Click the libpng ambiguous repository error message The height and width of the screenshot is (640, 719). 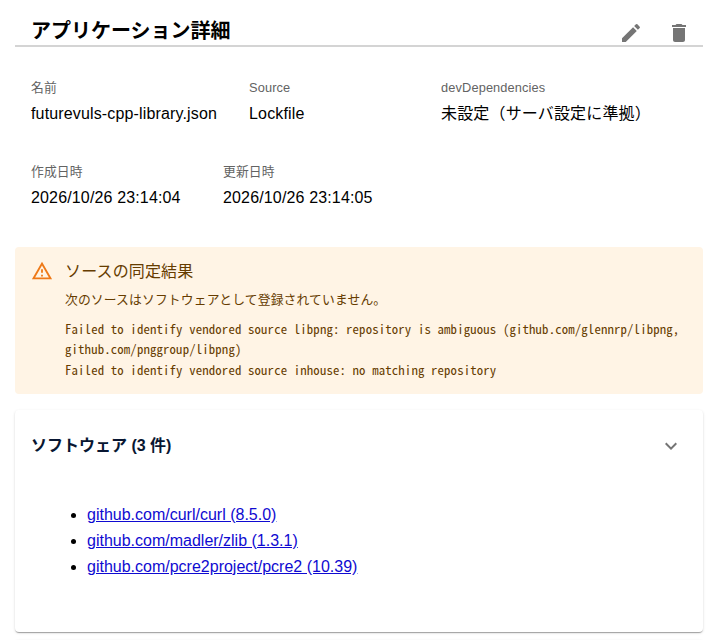click(x=371, y=340)
